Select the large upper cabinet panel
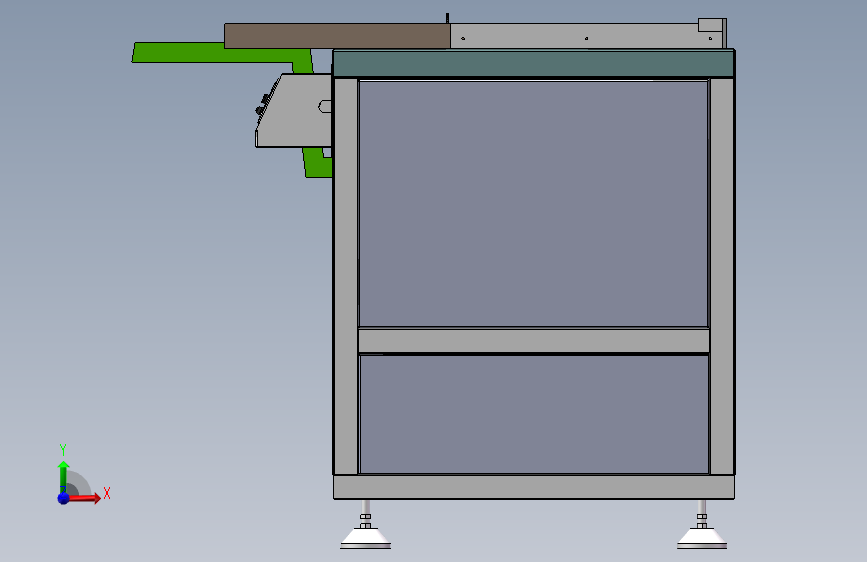Screen dimensions: 867x562 [534, 204]
